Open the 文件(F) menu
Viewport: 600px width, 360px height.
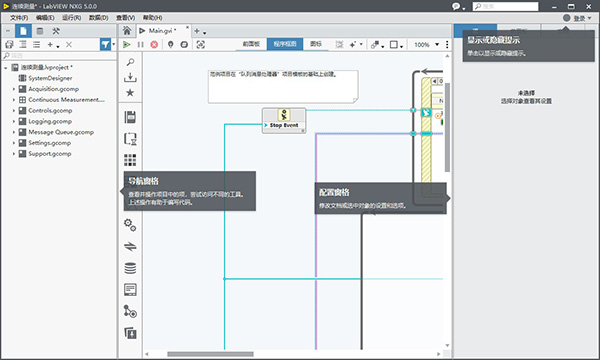tap(19, 18)
